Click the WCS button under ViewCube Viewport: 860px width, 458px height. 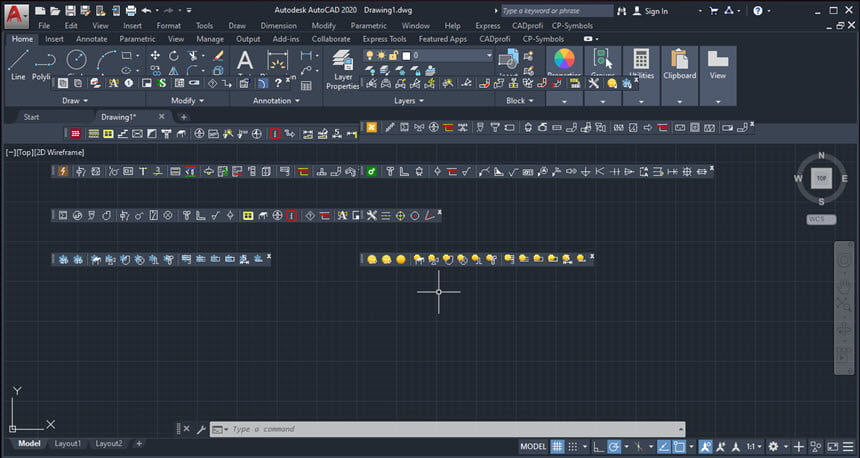pos(821,219)
